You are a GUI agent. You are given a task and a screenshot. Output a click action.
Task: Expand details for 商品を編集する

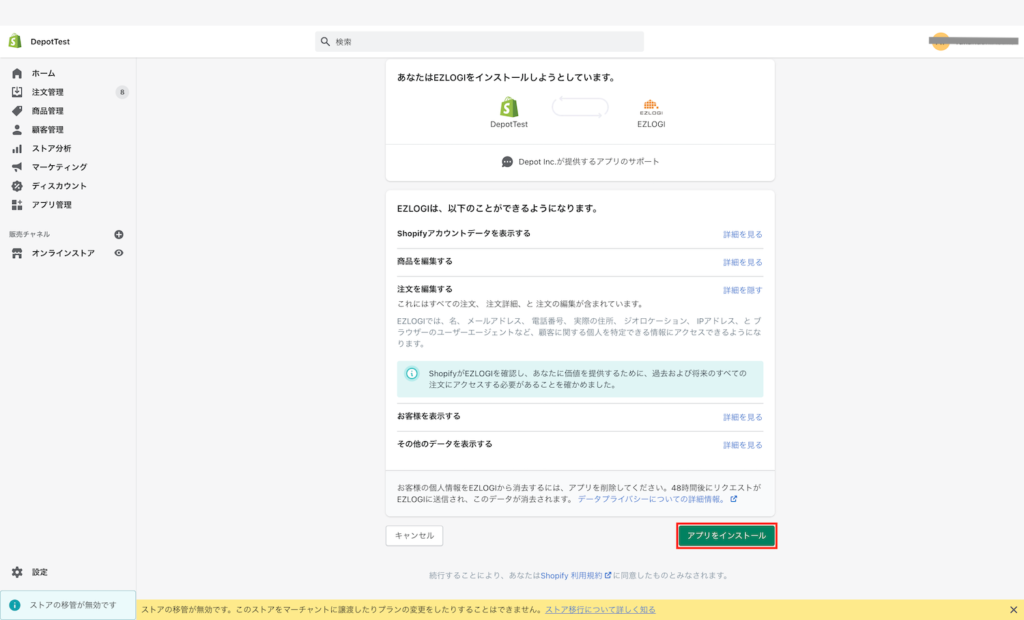(742, 262)
